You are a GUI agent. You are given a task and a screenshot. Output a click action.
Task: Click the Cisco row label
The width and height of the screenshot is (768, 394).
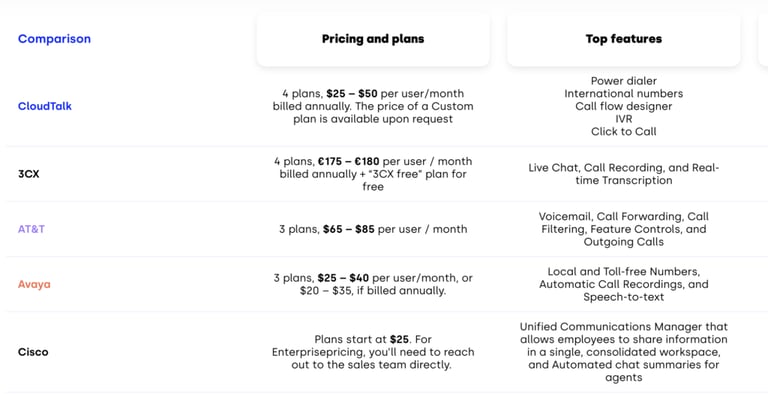click(x=33, y=352)
